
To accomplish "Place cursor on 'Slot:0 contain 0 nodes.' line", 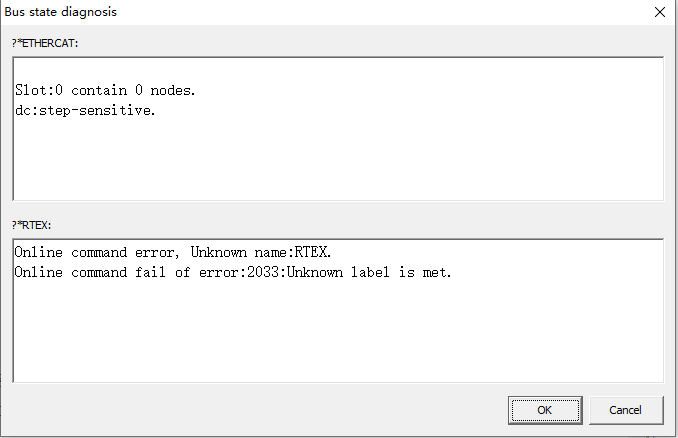I will pyautogui.click(x=105, y=90).
